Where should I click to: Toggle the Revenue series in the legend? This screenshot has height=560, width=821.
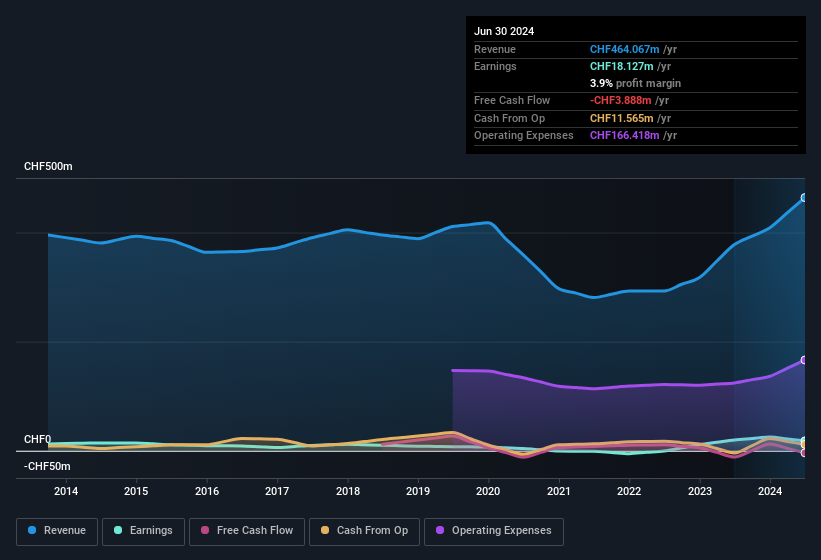58,531
